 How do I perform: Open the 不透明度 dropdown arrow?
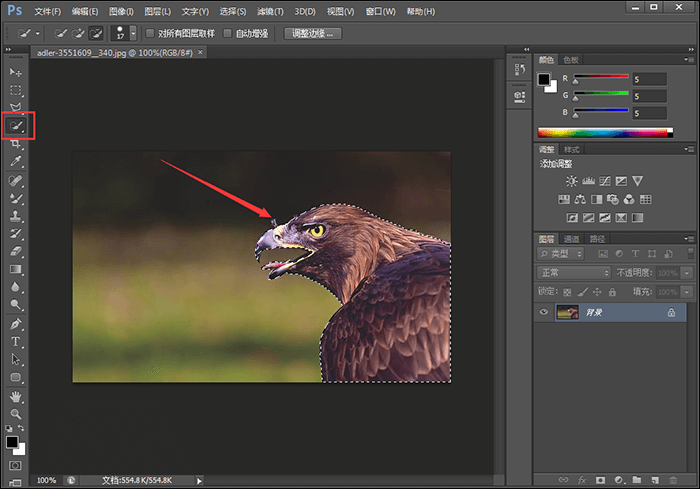point(687,272)
